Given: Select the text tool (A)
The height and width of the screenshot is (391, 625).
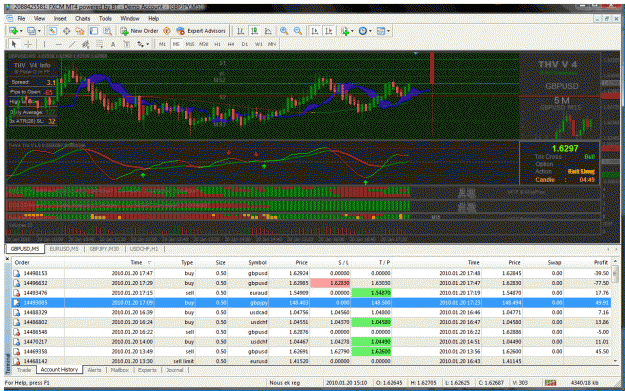Looking at the screenshot, I should point(113,44).
